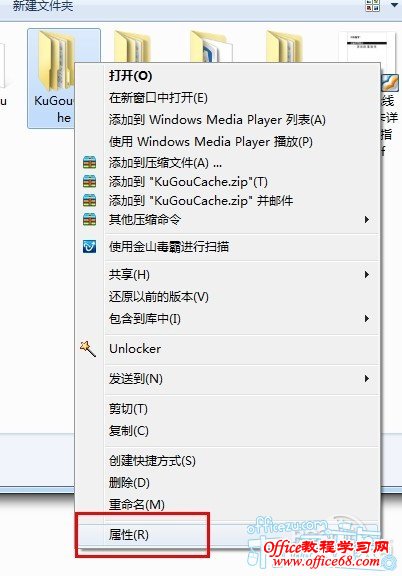The height and width of the screenshot is (576, 402).
Task: Choose 复制(C) from the menu
Action: 129,431
